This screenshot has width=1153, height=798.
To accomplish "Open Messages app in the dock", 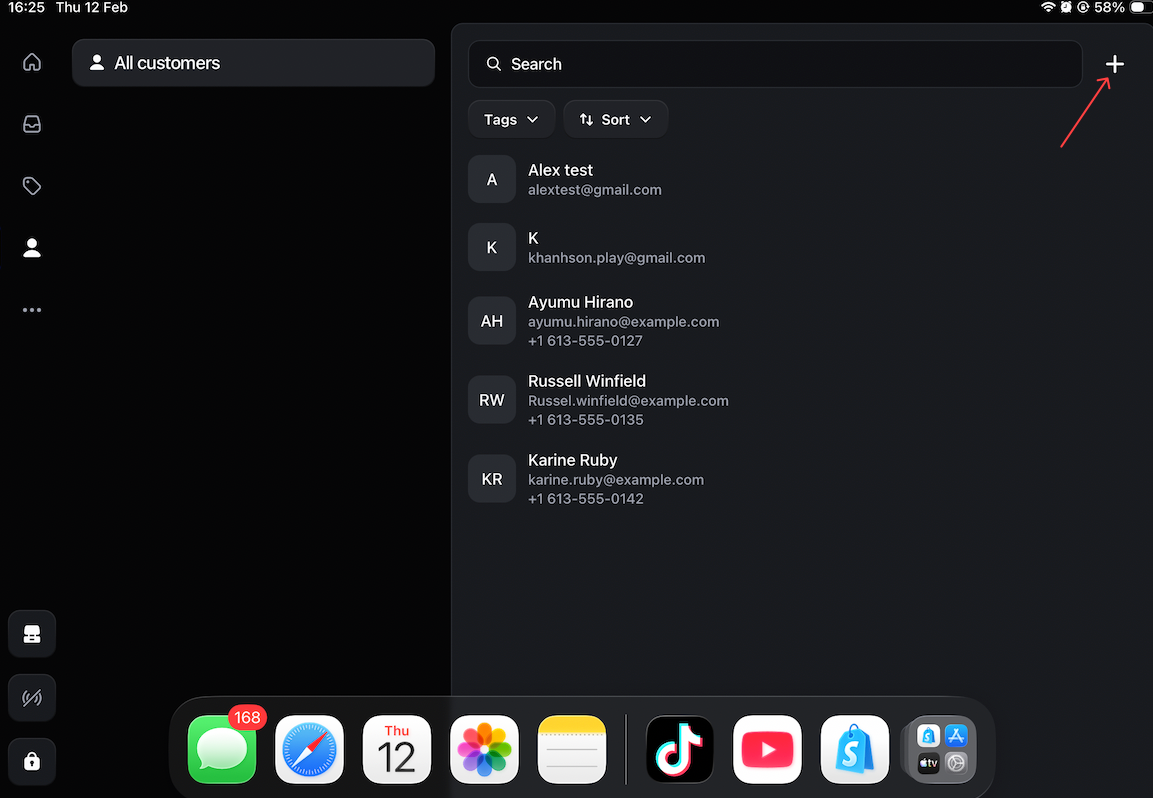I will click(222, 750).
